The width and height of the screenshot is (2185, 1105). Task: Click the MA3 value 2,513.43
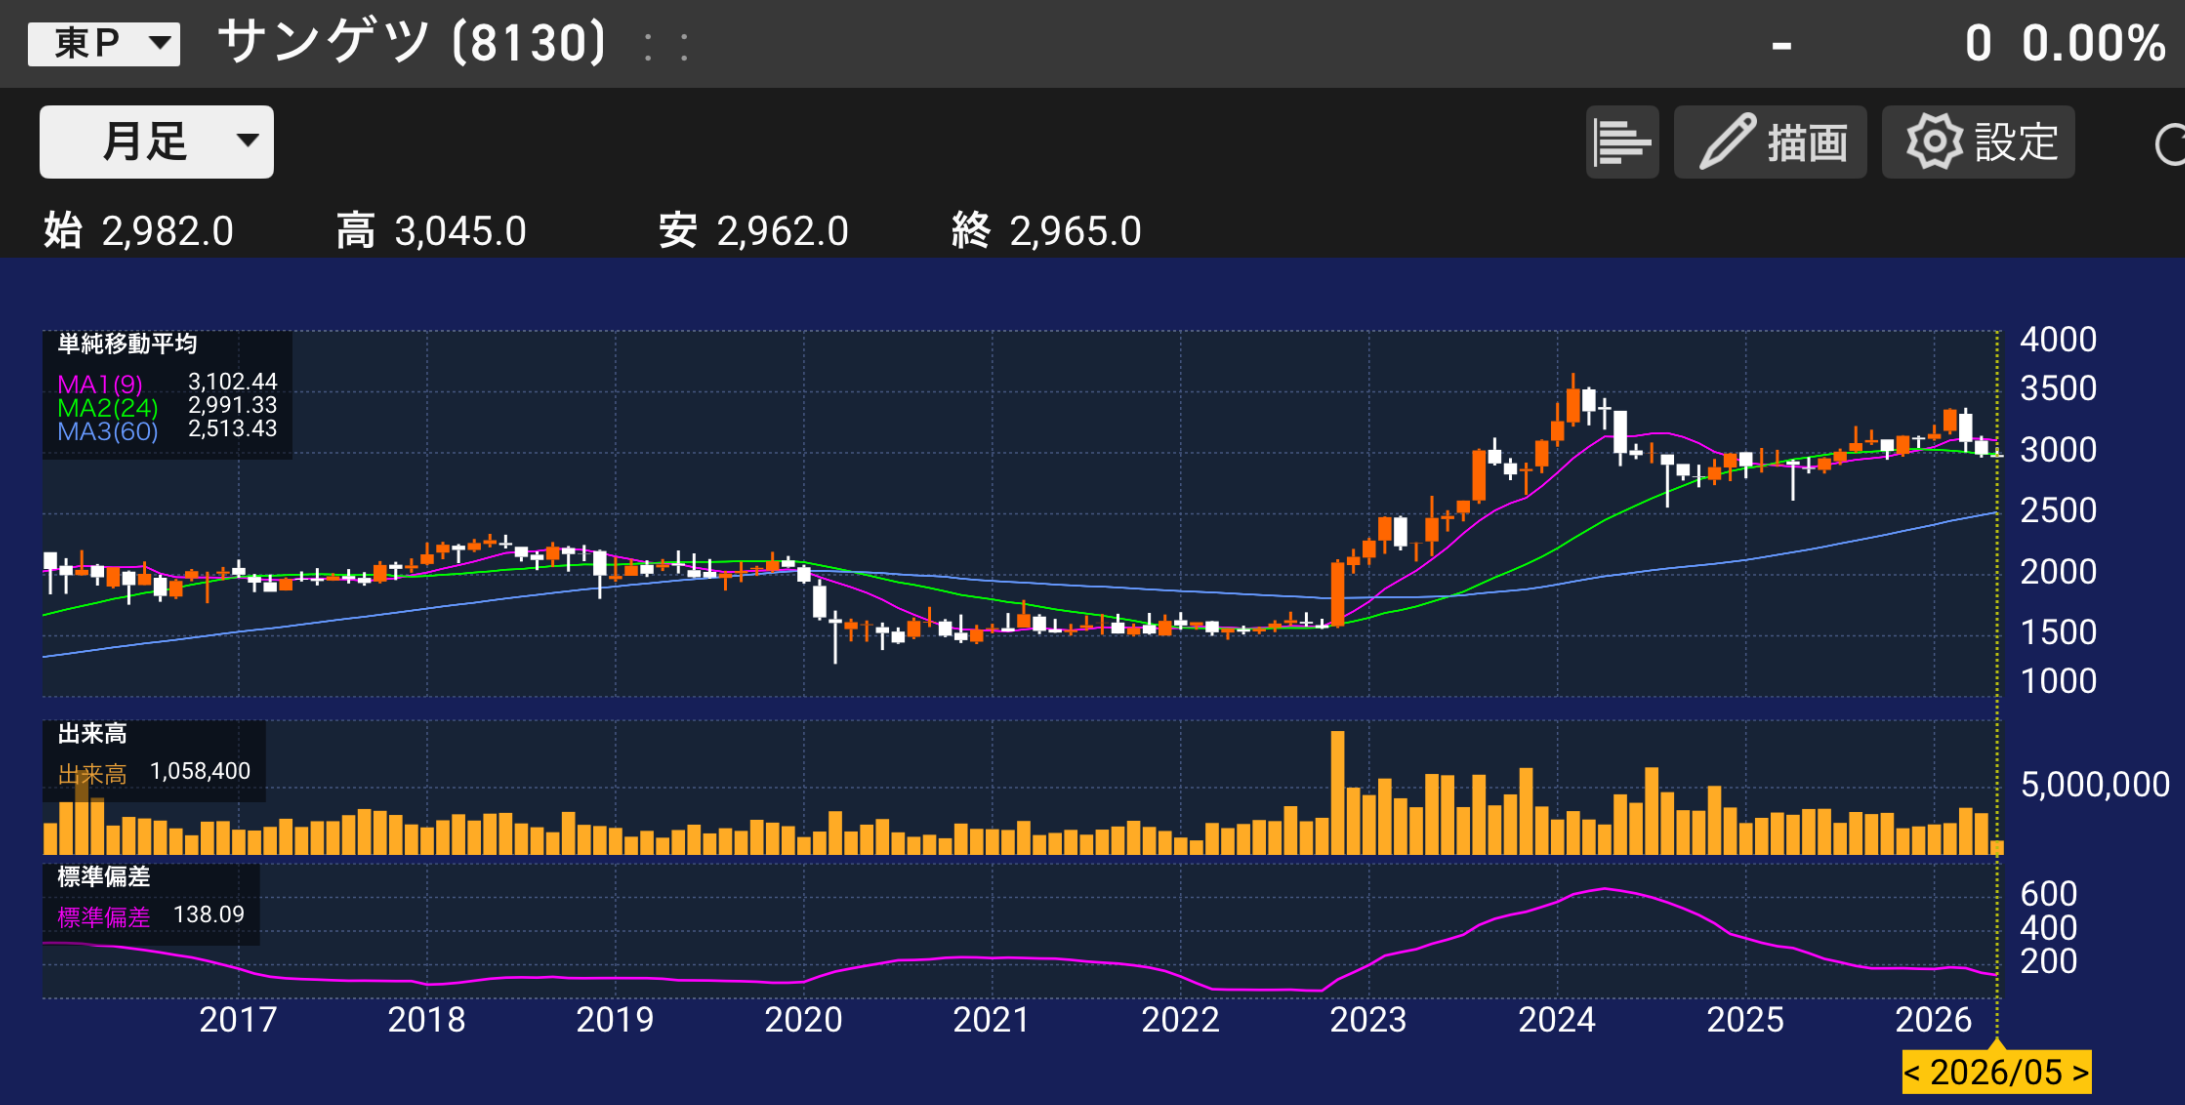(x=232, y=429)
